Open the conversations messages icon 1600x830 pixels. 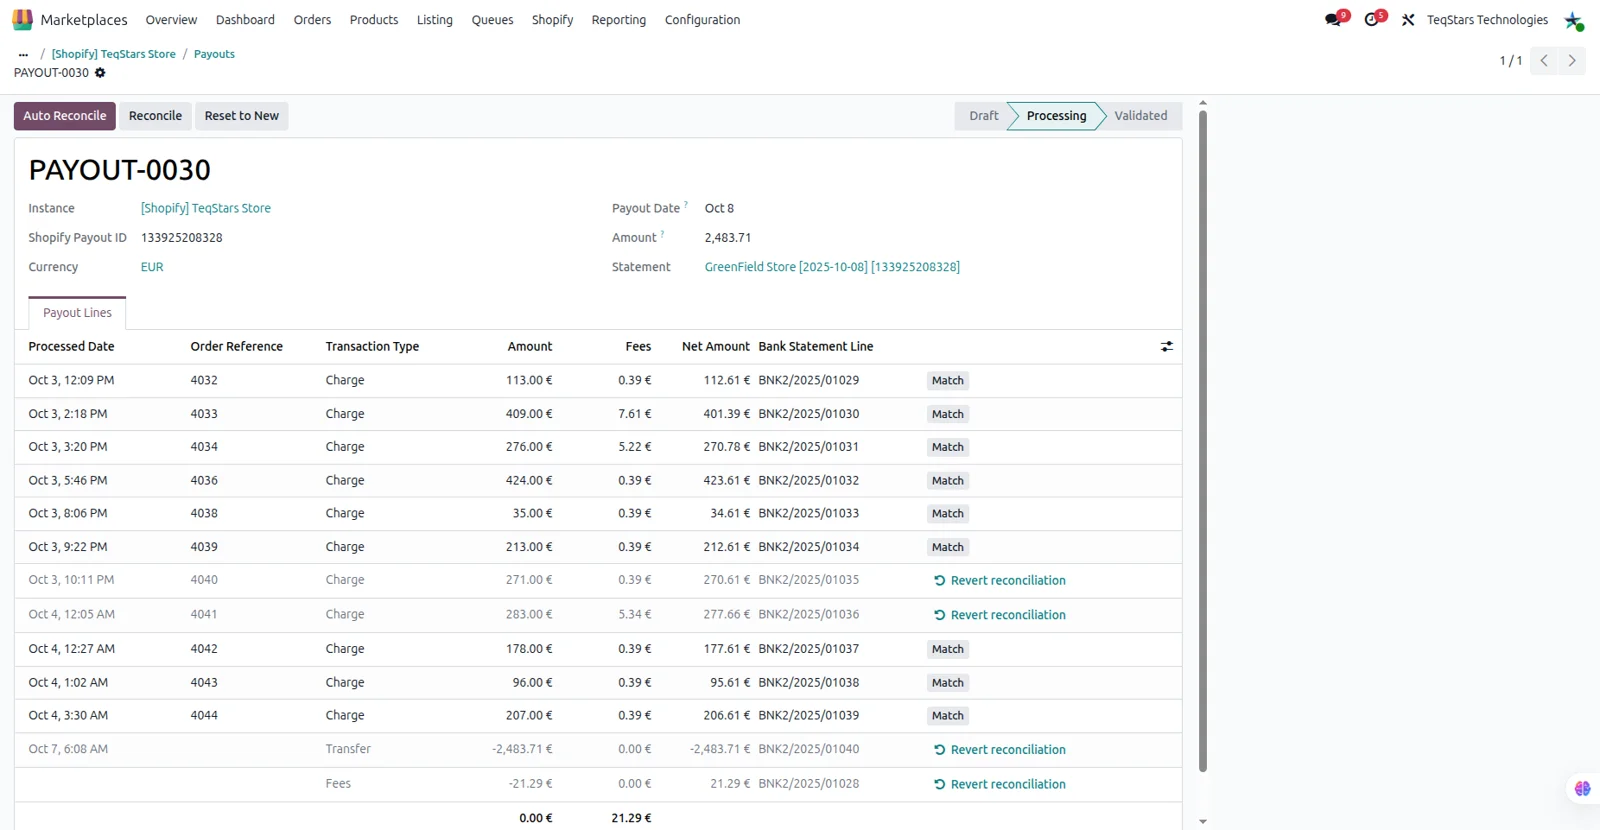pos(1333,20)
